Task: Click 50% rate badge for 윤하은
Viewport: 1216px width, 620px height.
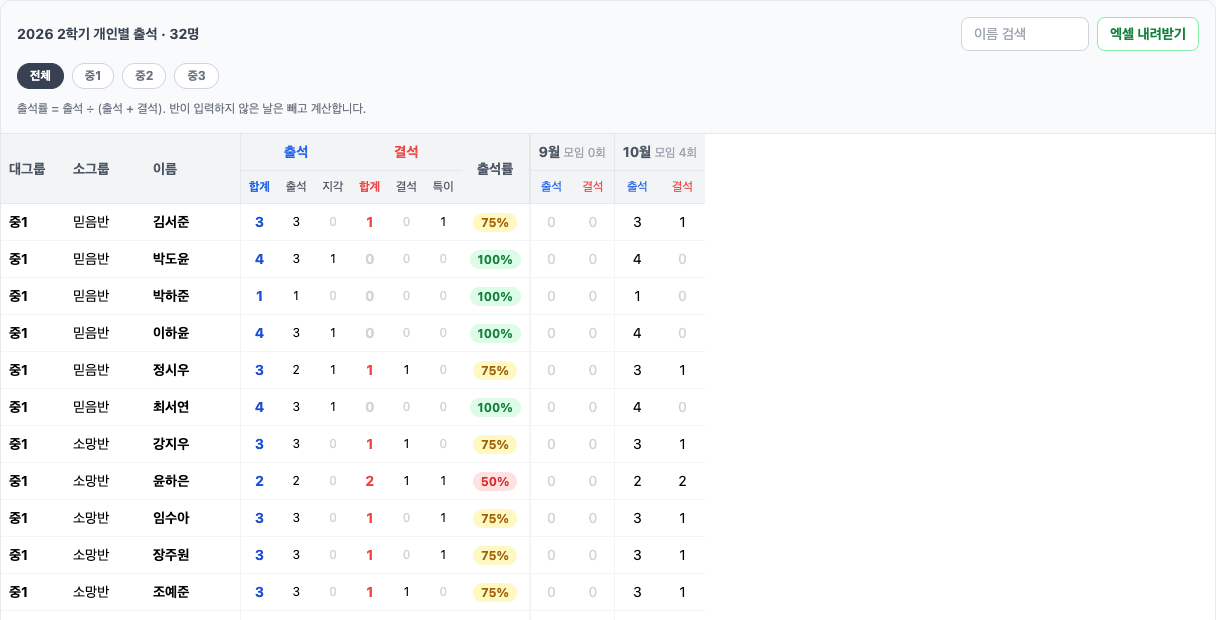Action: tap(495, 481)
